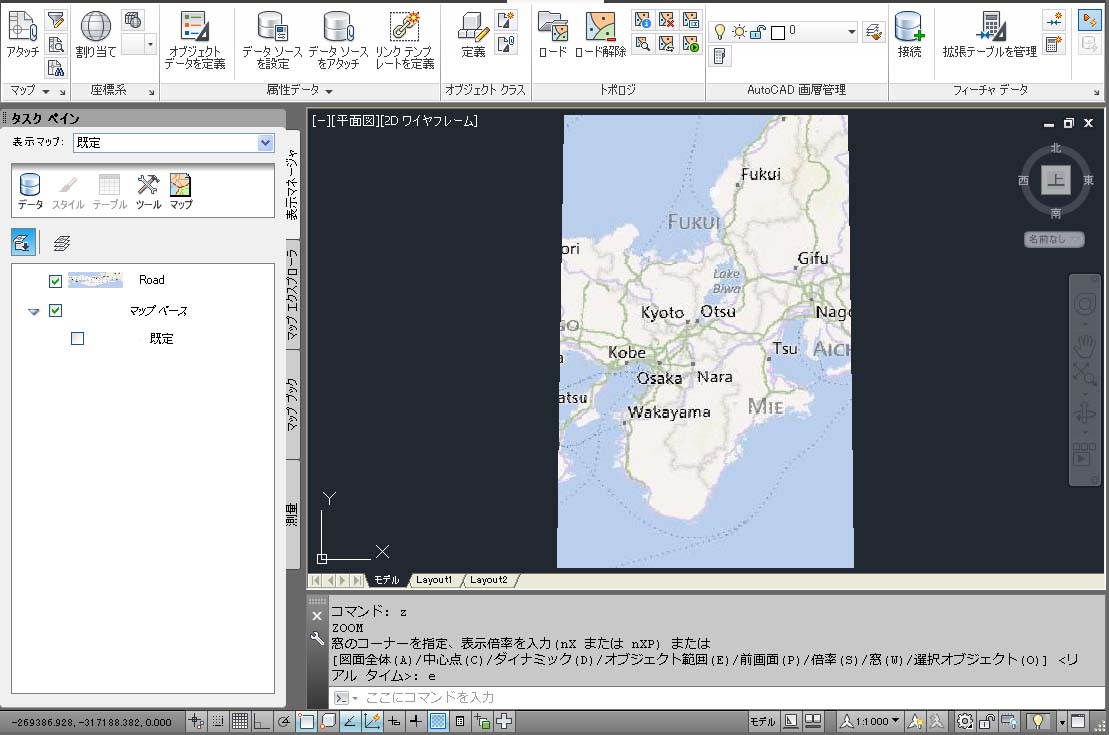The width and height of the screenshot is (1109, 735).
Task: Open the AutoCAD layer selector dropdown
Action: pos(851,32)
